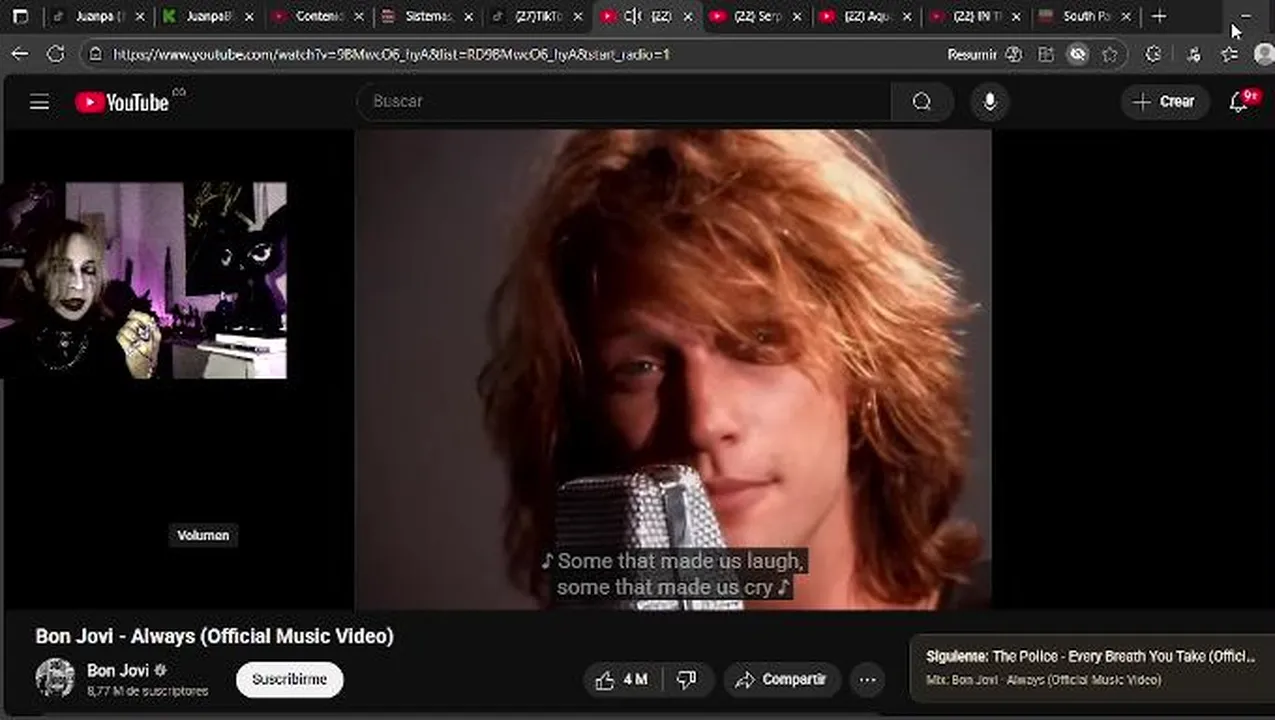Close the South Pa tab

1126,16
